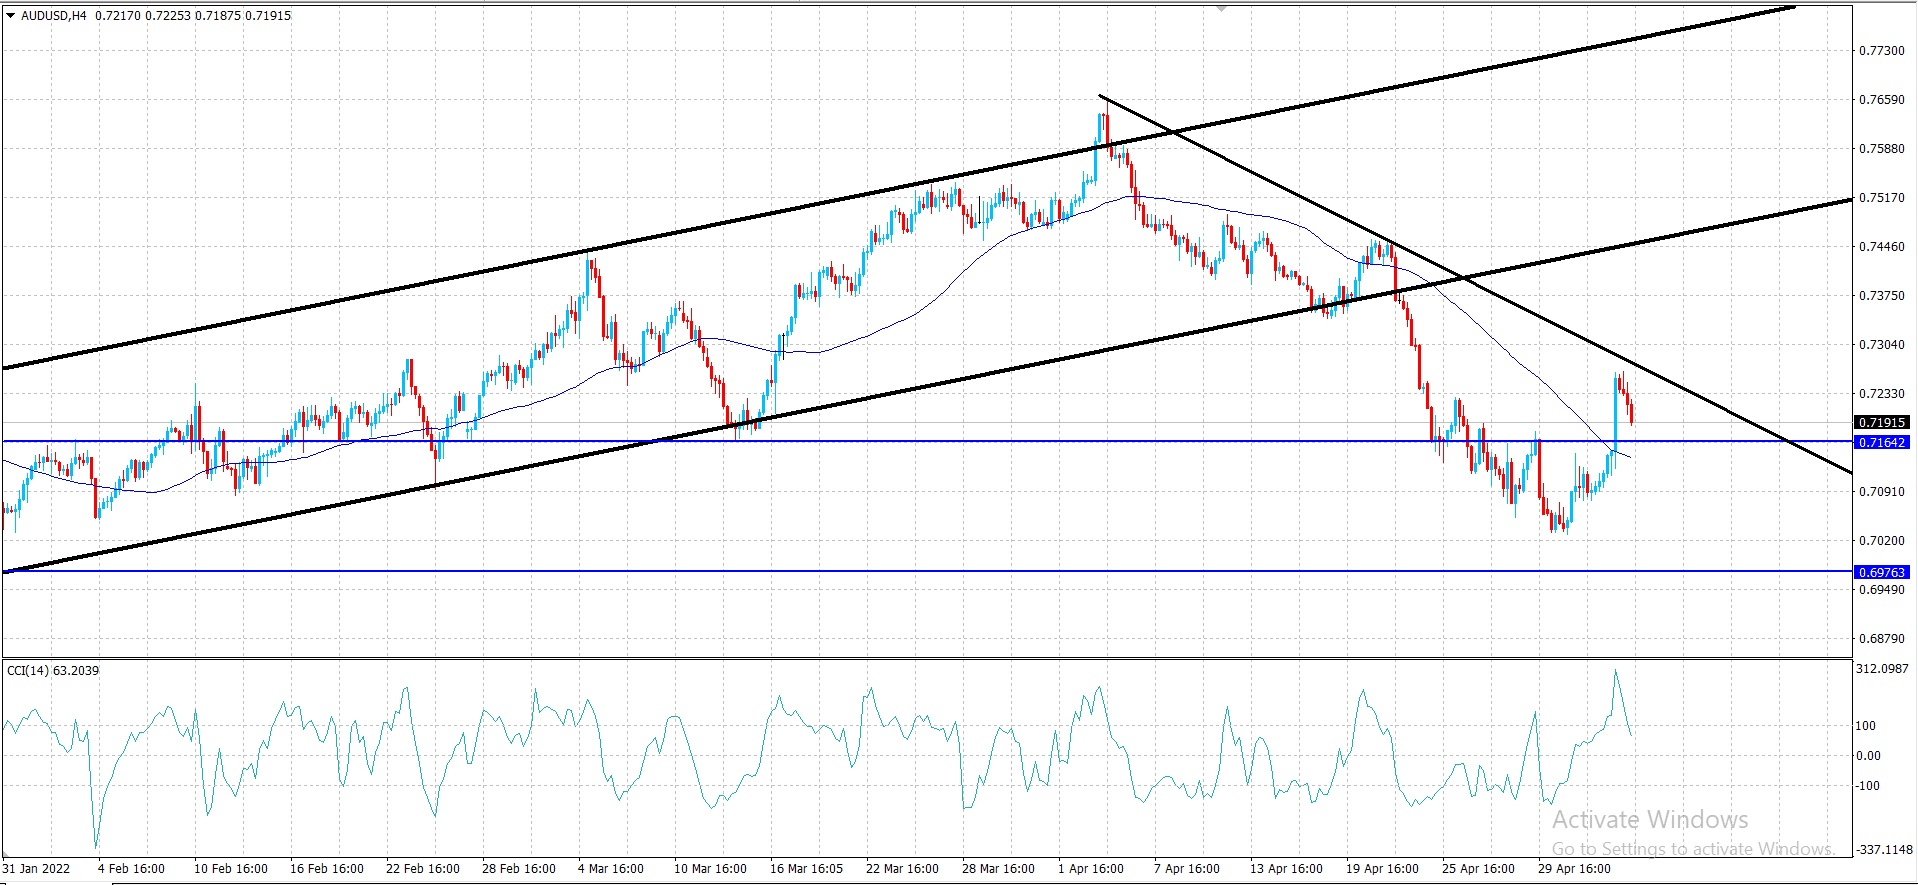Click the -337.1148 CCI scale minimum
1918x885 pixels.
coord(1884,849)
